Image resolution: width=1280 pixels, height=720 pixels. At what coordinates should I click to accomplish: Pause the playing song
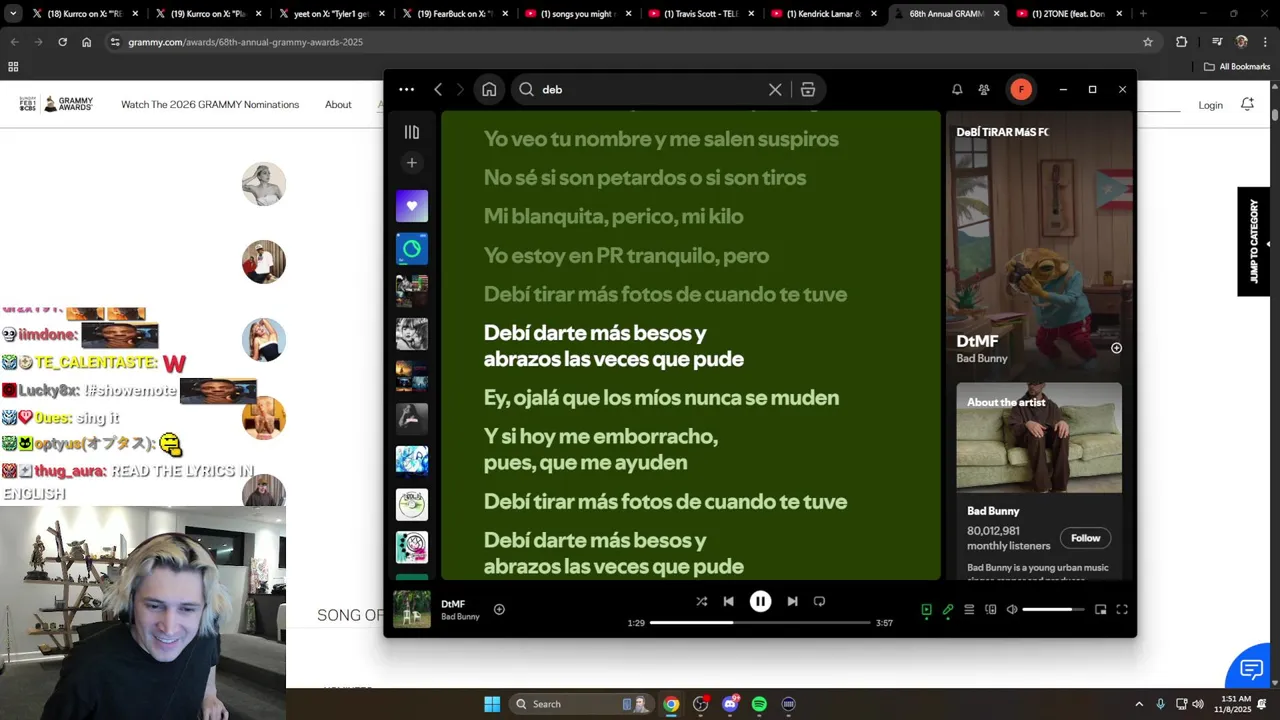tap(760, 601)
